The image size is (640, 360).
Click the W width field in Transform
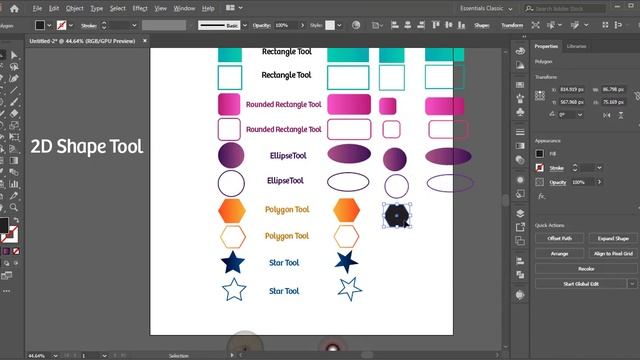pyautogui.click(x=613, y=89)
